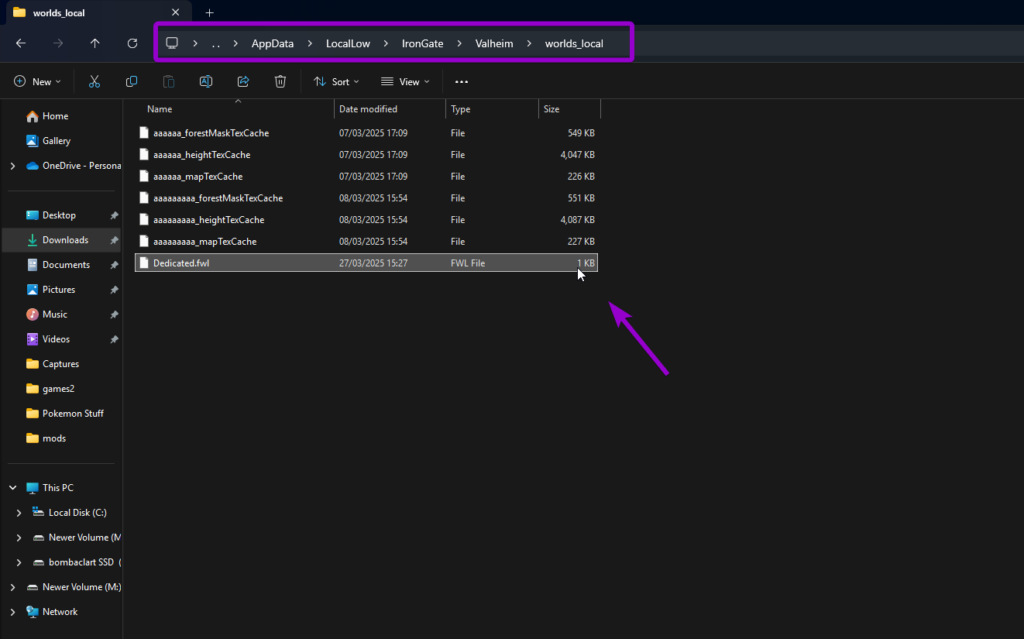
Task: Click the aaaaaa_forestMaskTexCache file icon
Action: (x=144, y=133)
